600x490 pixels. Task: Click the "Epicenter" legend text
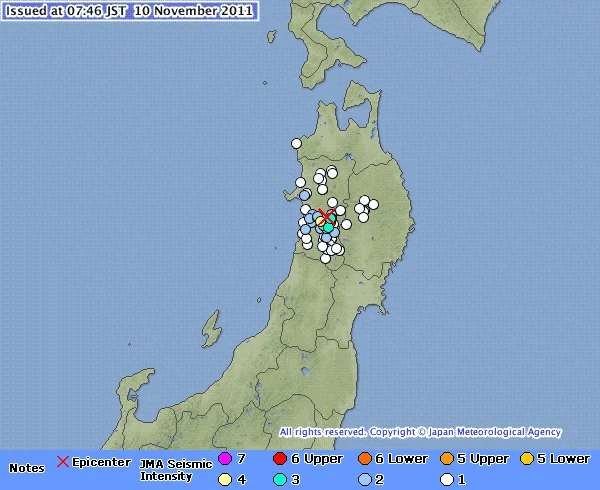click(x=101, y=462)
